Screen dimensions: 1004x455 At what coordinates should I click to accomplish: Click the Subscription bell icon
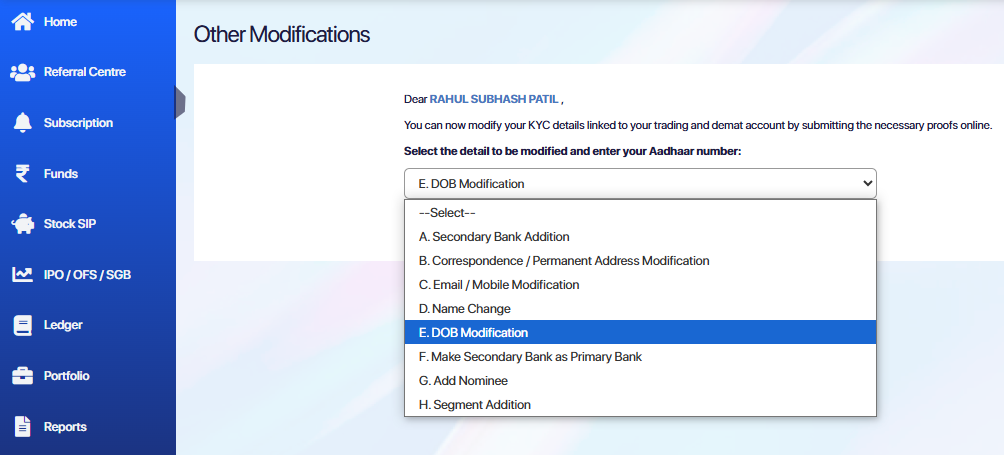coord(22,123)
